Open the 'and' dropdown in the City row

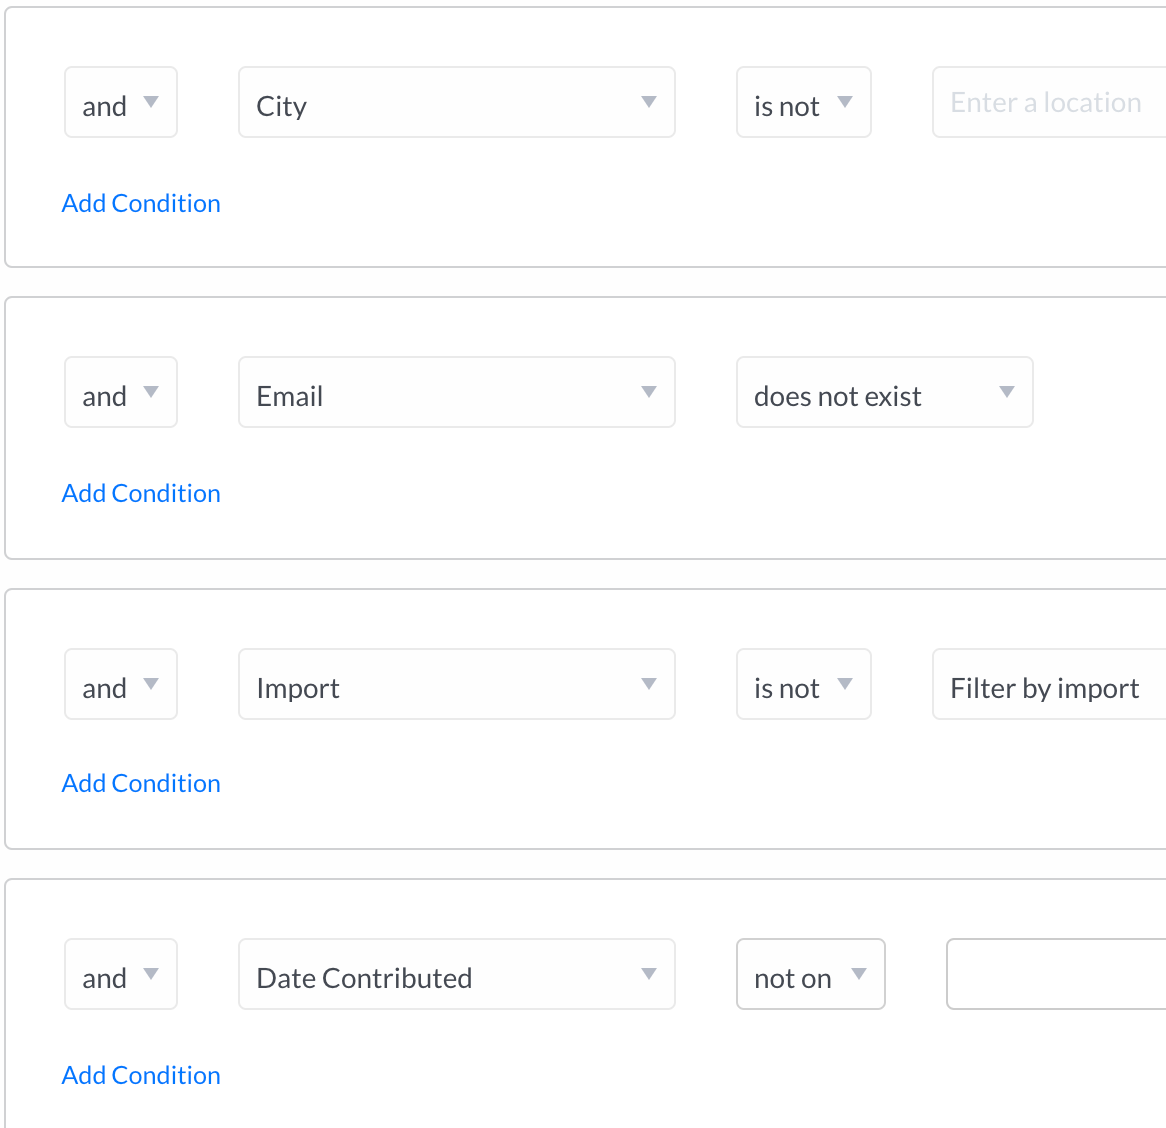pyautogui.click(x=120, y=103)
